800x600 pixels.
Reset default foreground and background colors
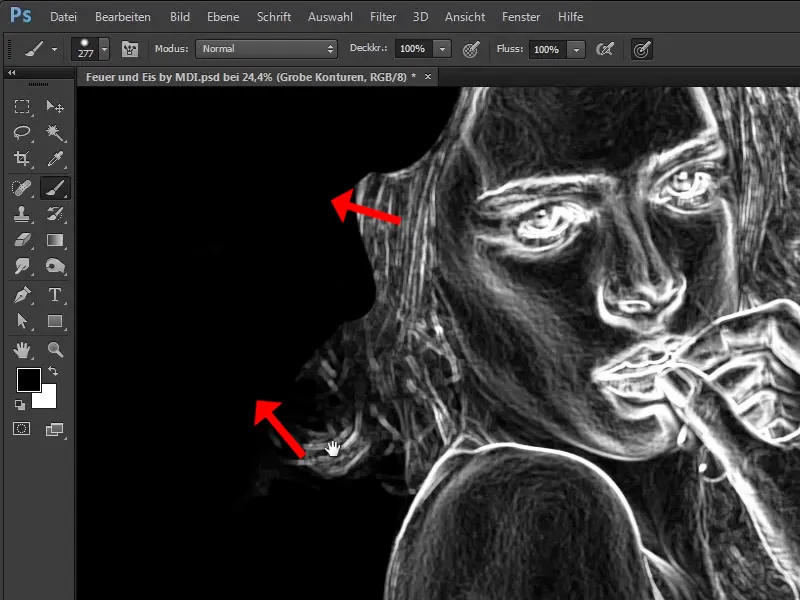20,405
